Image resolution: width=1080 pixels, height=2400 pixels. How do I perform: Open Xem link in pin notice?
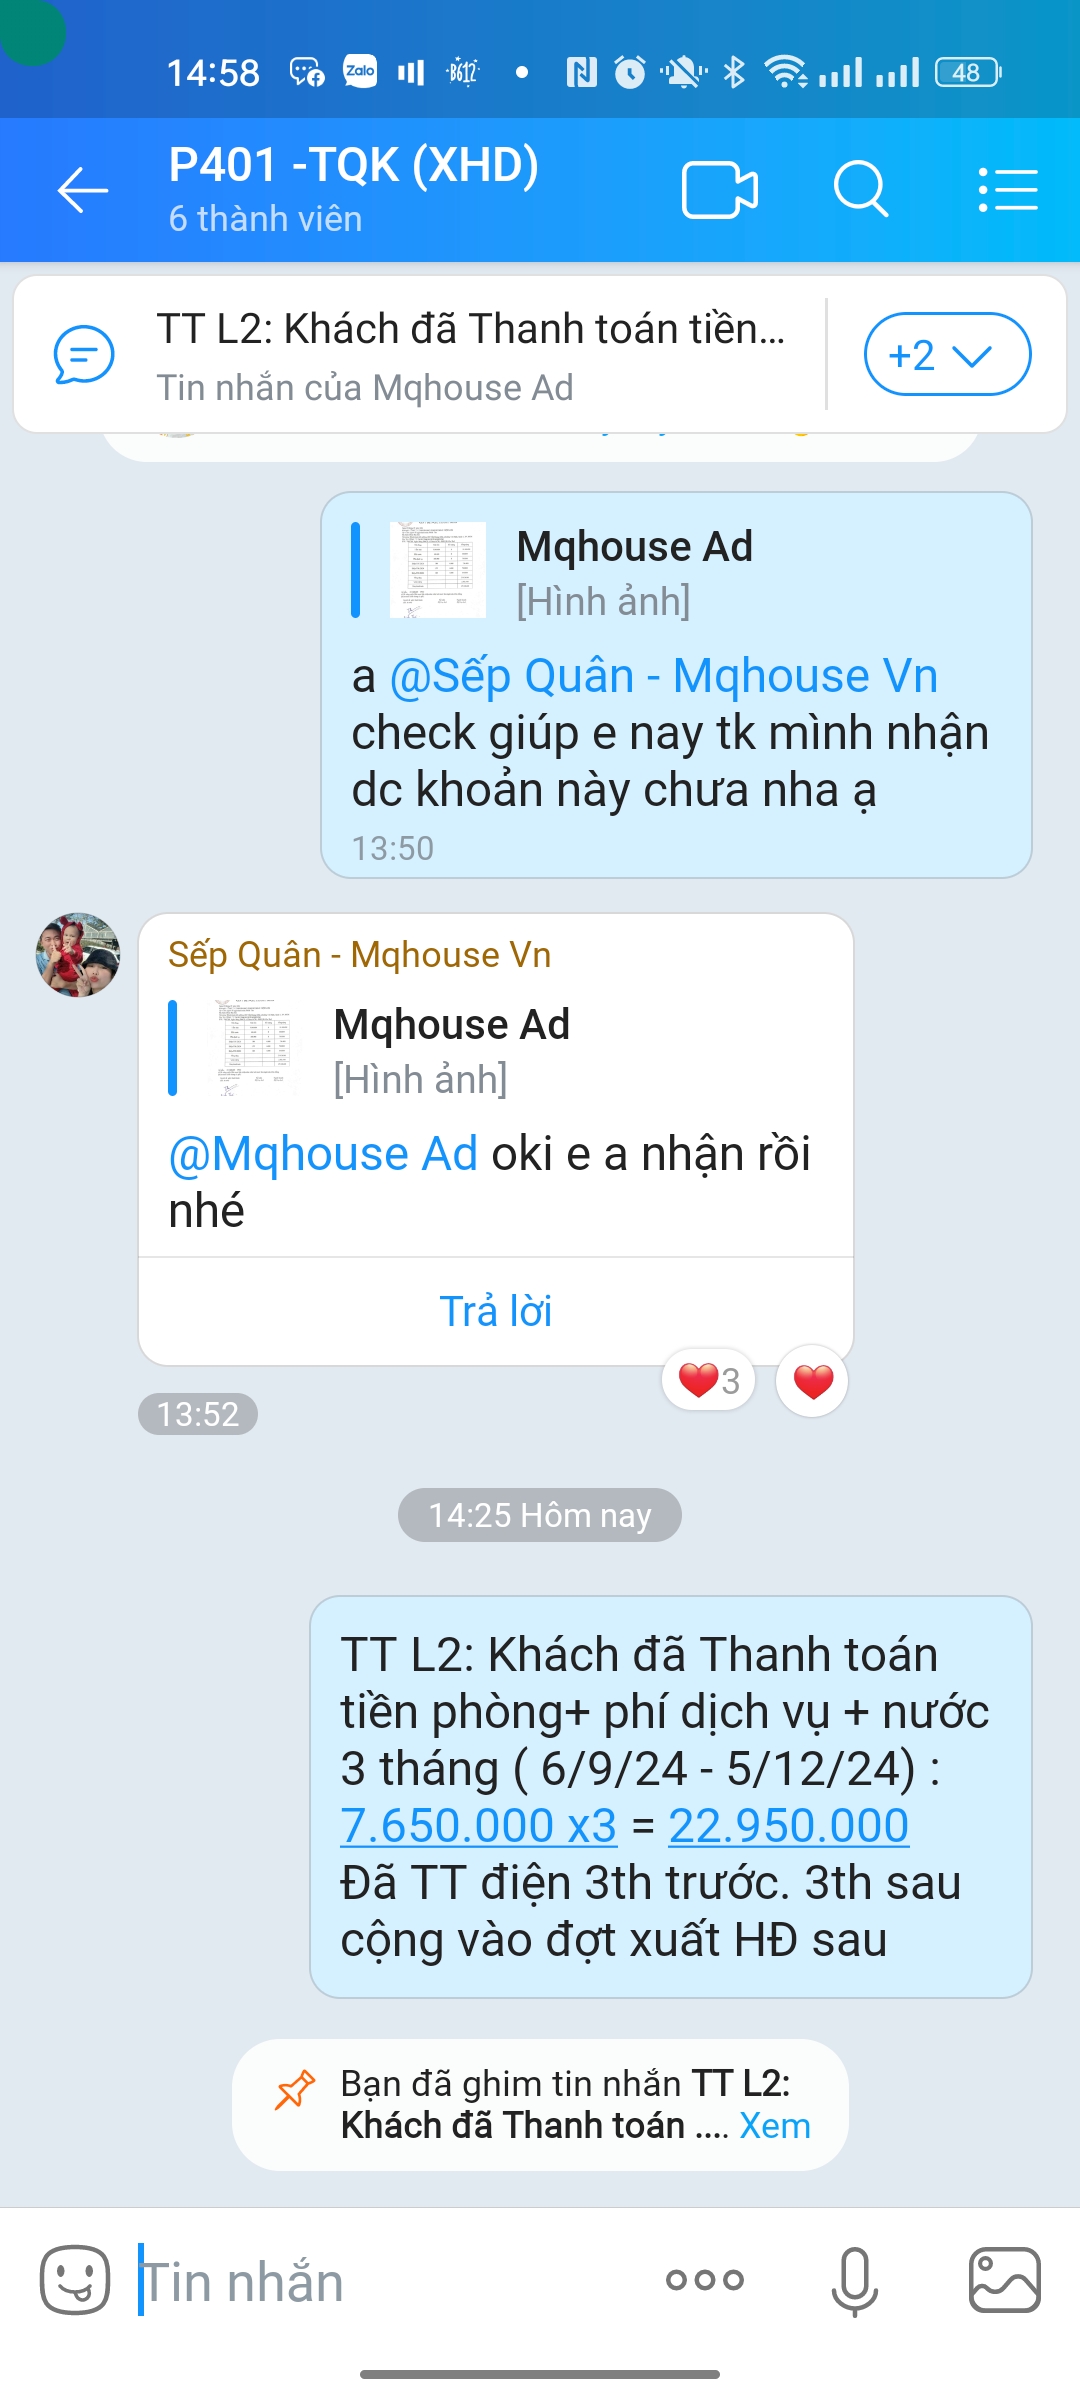click(x=774, y=2125)
